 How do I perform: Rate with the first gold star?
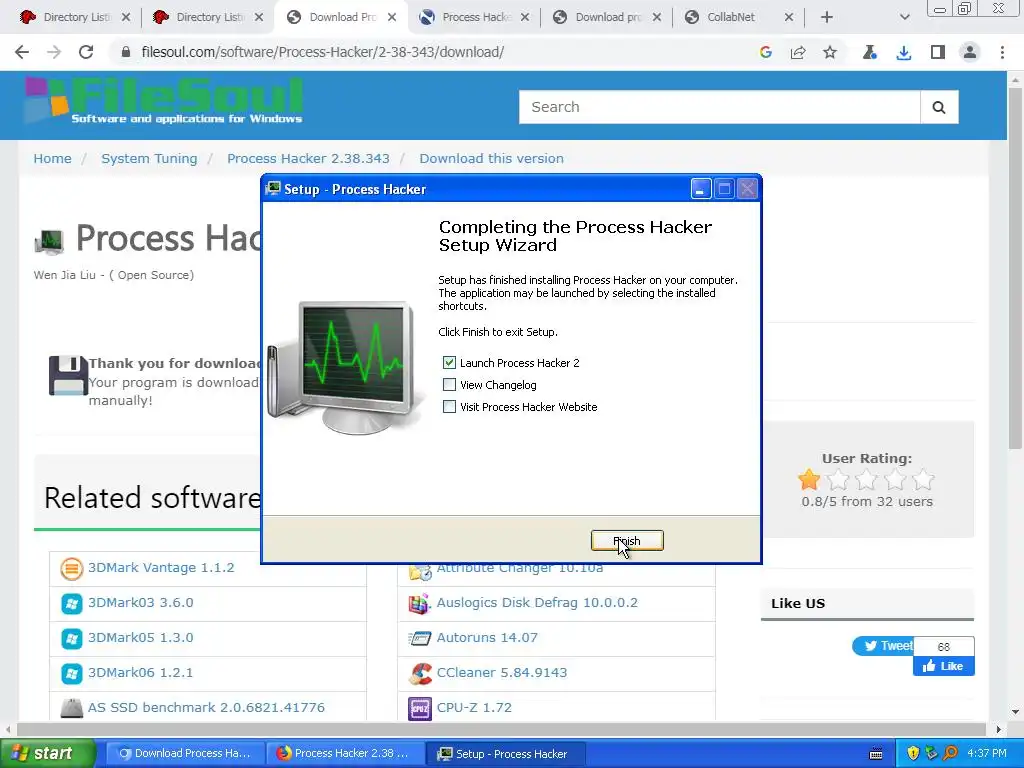point(809,480)
